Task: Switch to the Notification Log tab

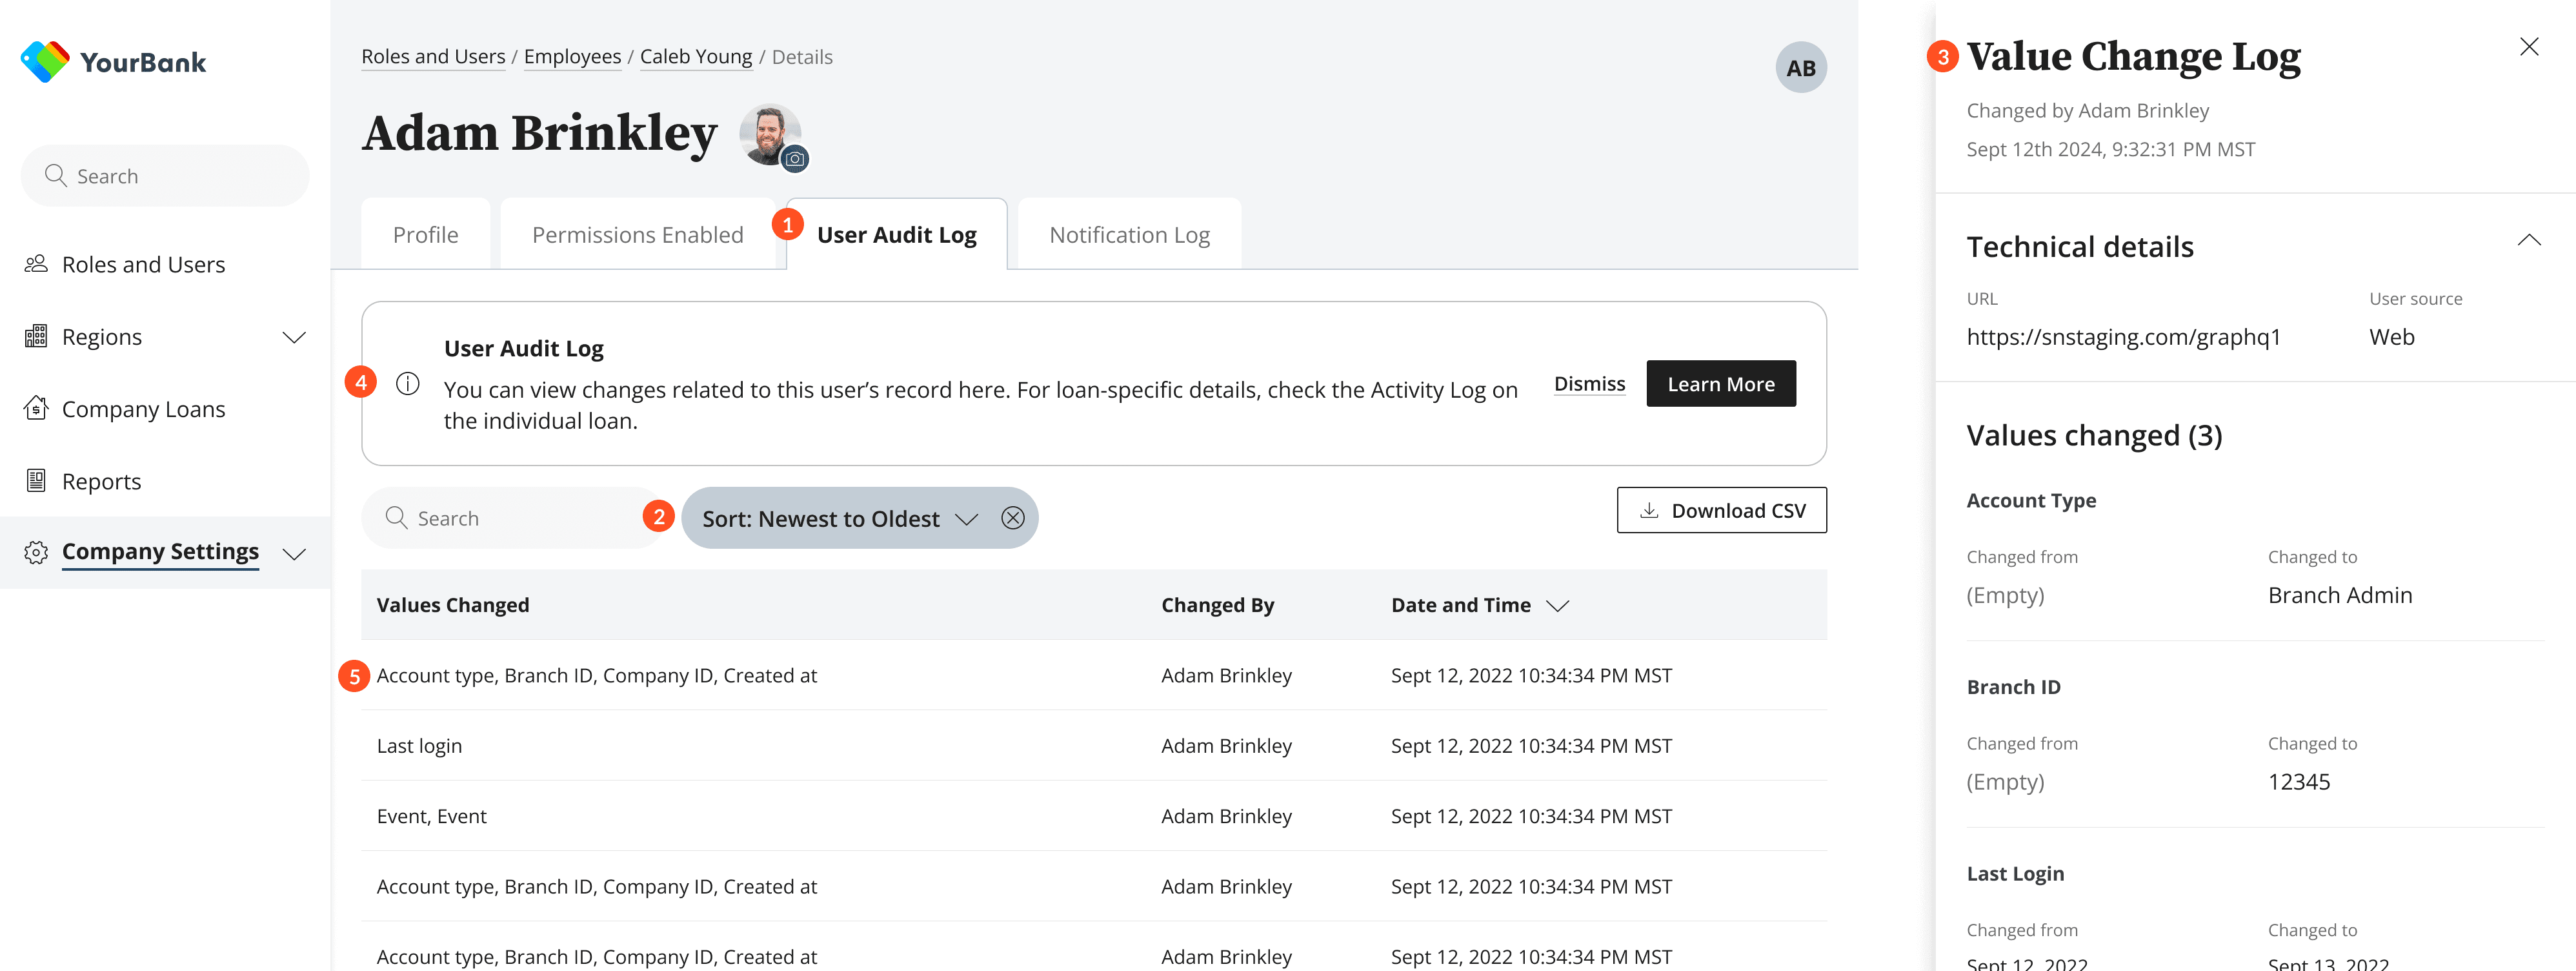Action: pos(1129,235)
